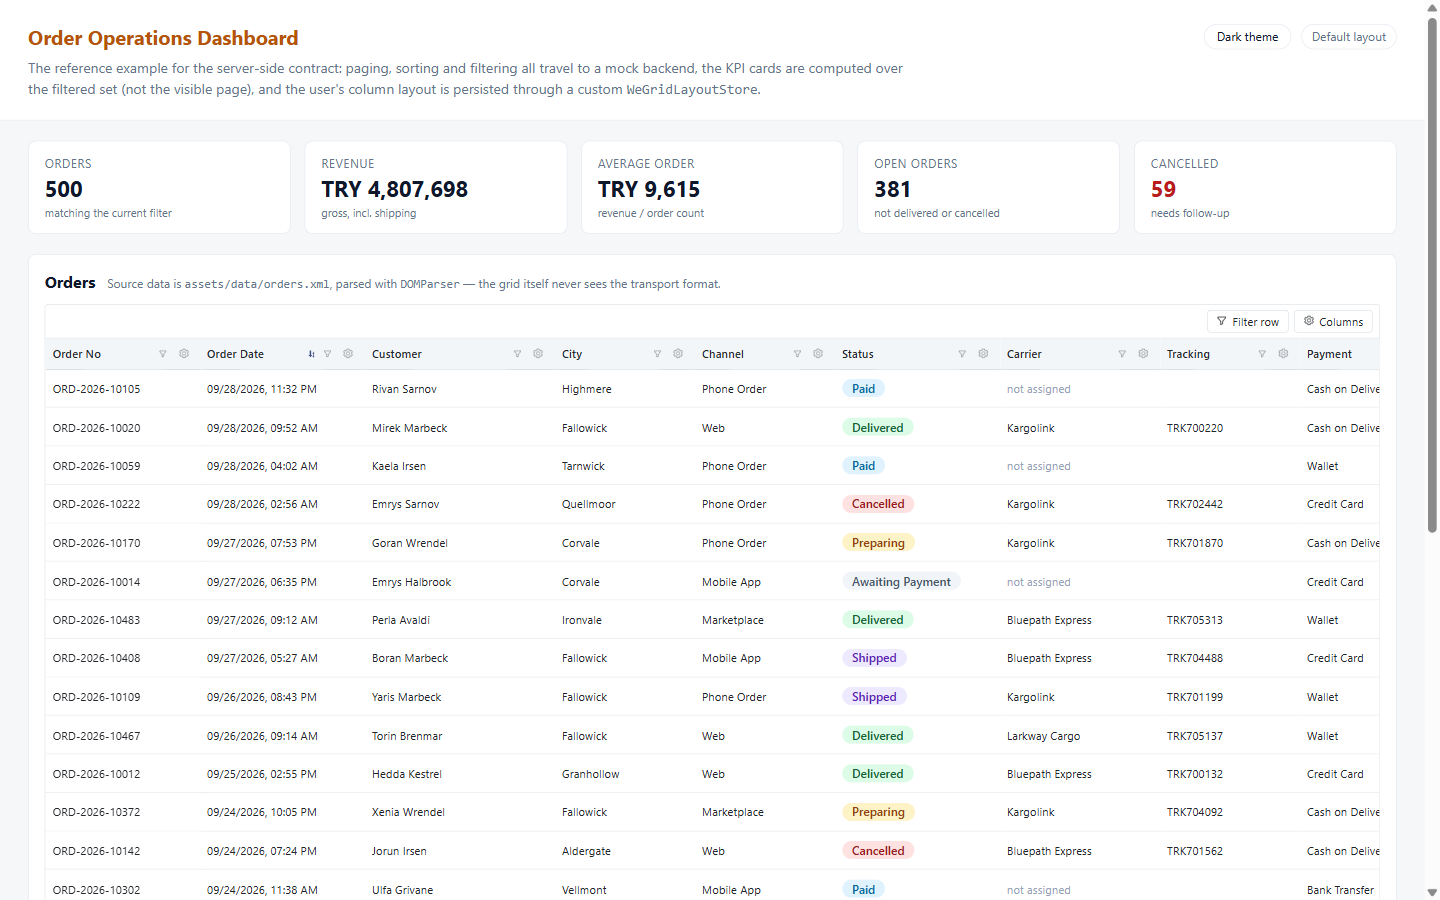This screenshot has height=900, width=1440.
Task: Open the filter for Carrier column
Action: coord(1122,354)
